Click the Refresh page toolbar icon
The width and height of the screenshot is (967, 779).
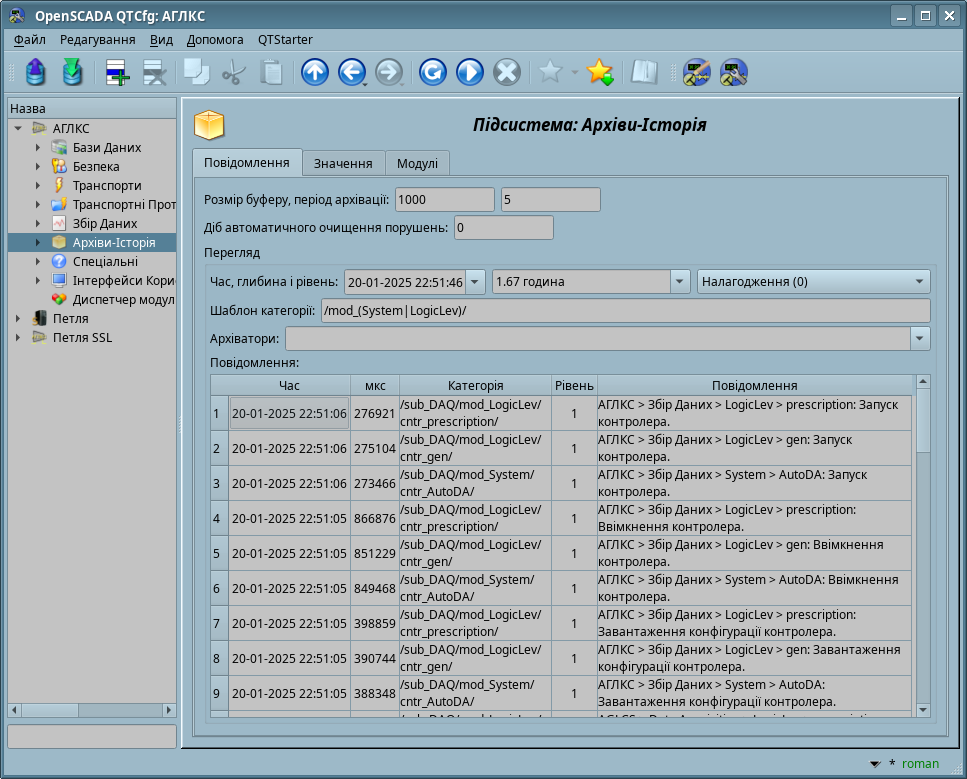pos(432,72)
